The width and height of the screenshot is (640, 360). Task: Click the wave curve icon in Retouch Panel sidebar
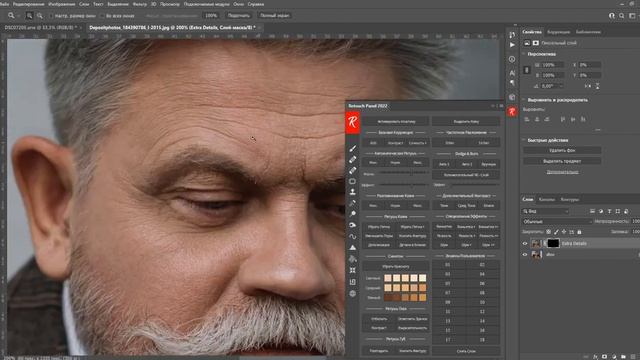(x=353, y=236)
